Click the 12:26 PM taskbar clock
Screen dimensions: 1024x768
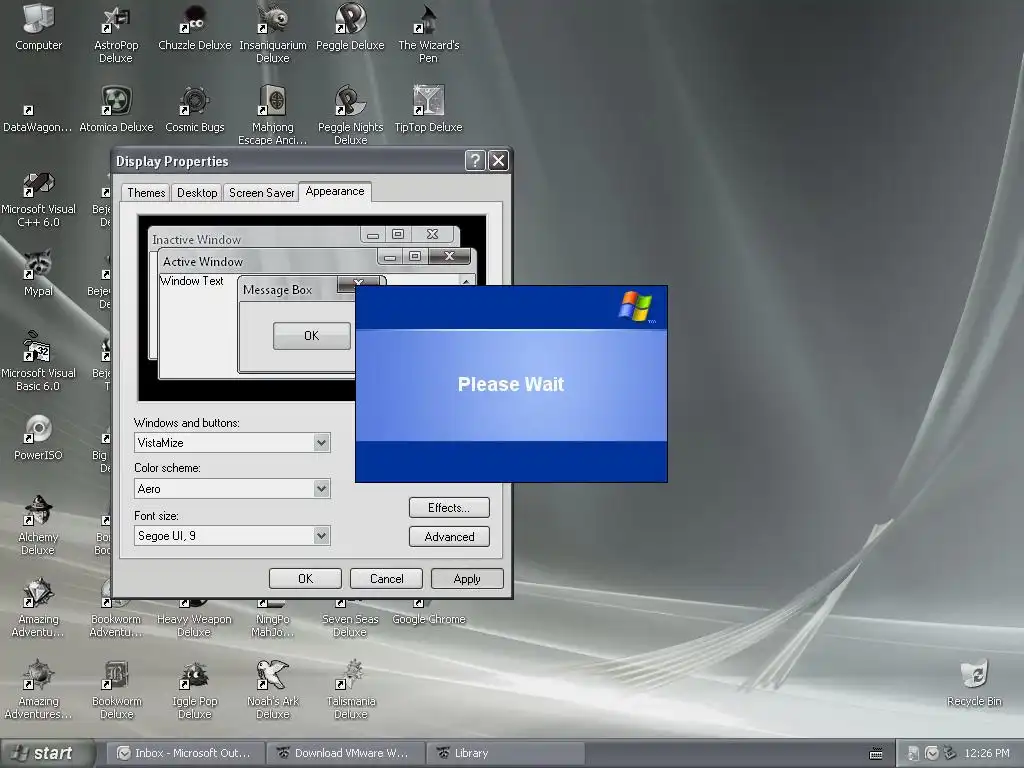(987, 754)
